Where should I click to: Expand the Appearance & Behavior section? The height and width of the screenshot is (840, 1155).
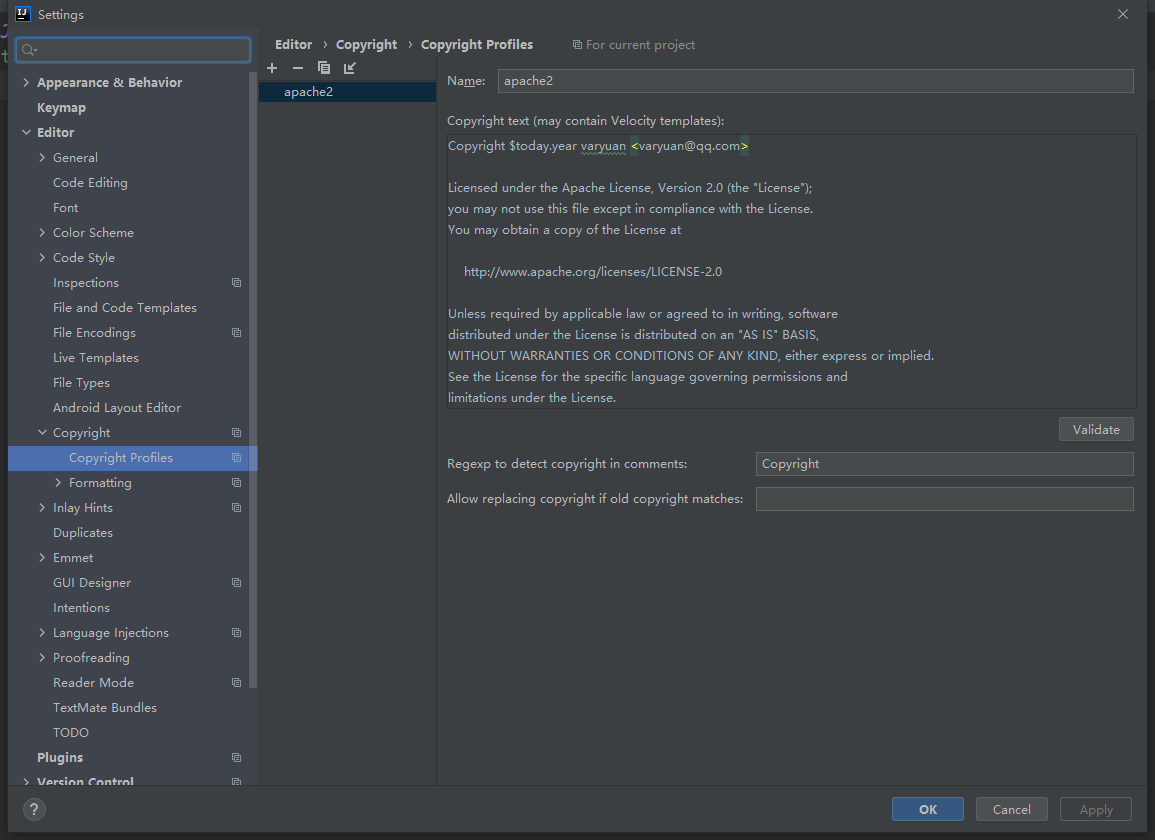tap(27, 83)
